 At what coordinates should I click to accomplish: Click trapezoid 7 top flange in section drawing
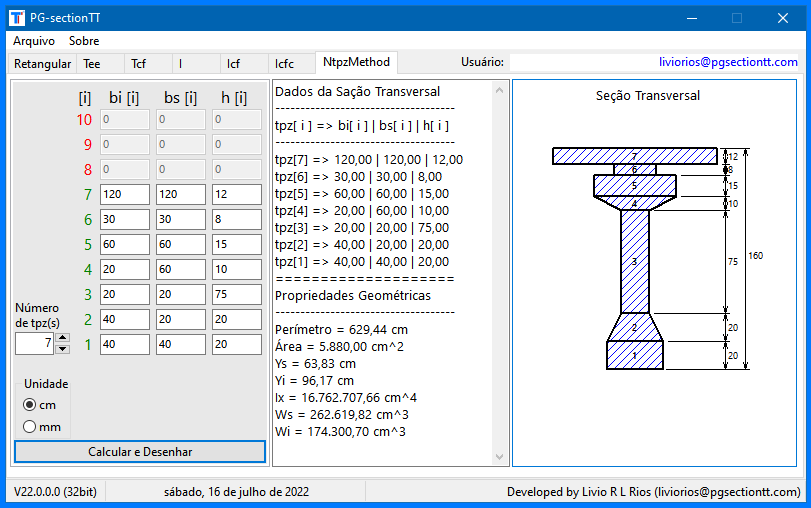tap(635, 156)
